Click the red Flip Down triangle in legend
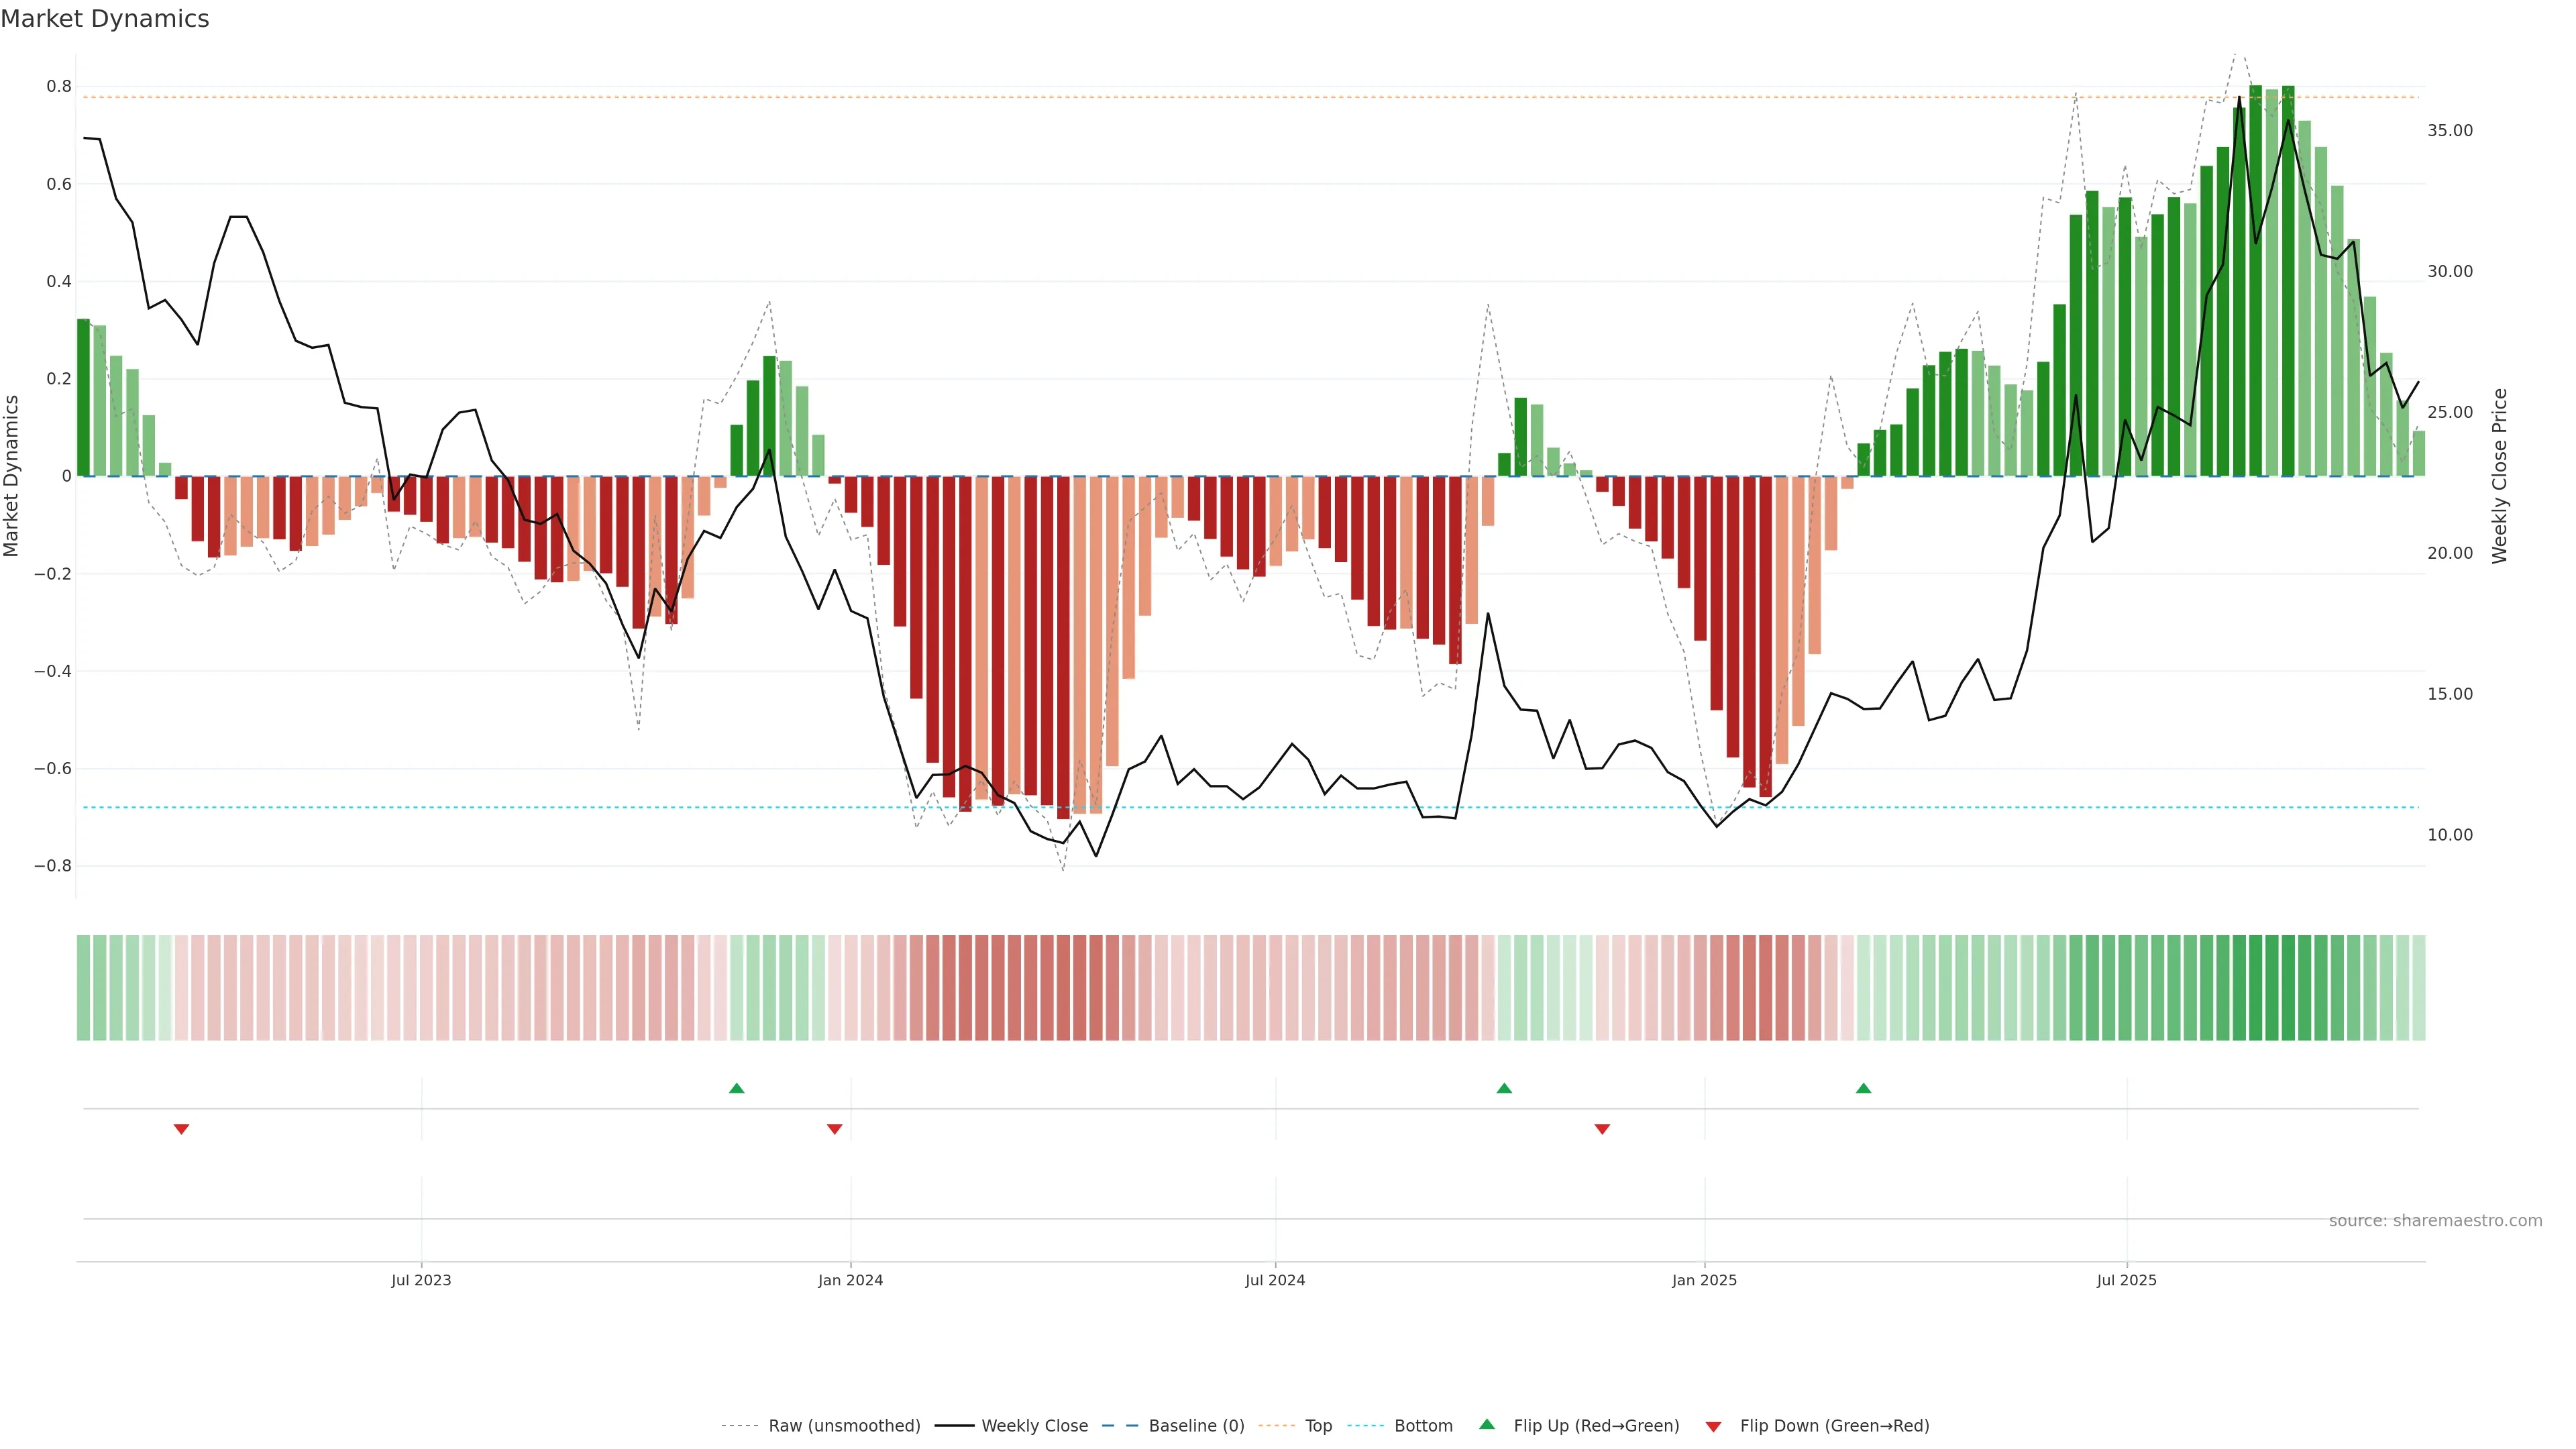The image size is (2576, 1449). tap(1713, 1426)
